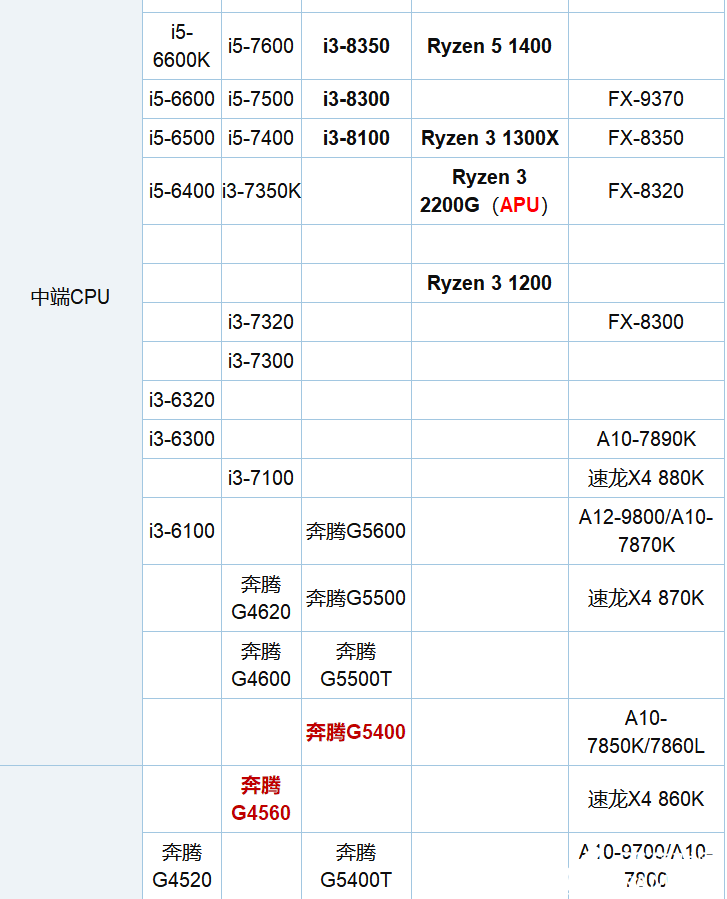
Task: Click the 奔腾 G4520 cell
Action: click(x=182, y=866)
